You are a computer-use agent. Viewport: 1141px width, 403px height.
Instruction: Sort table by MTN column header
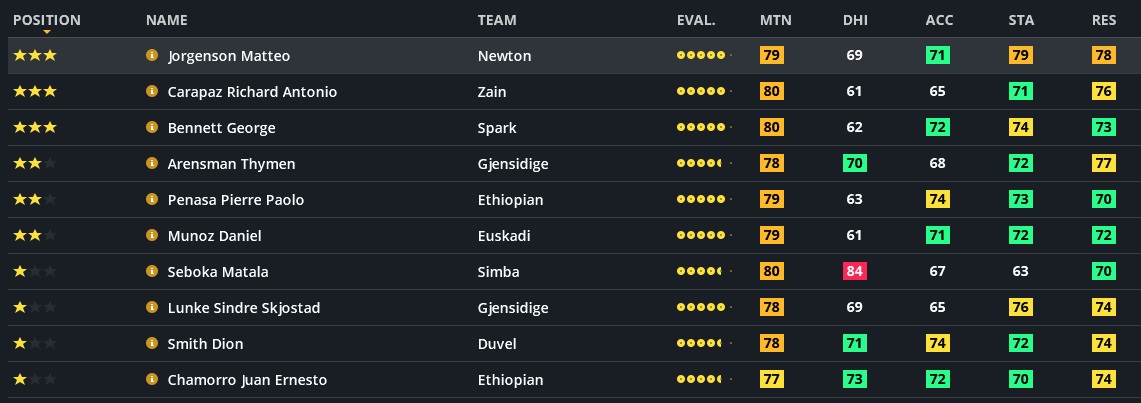click(x=773, y=20)
